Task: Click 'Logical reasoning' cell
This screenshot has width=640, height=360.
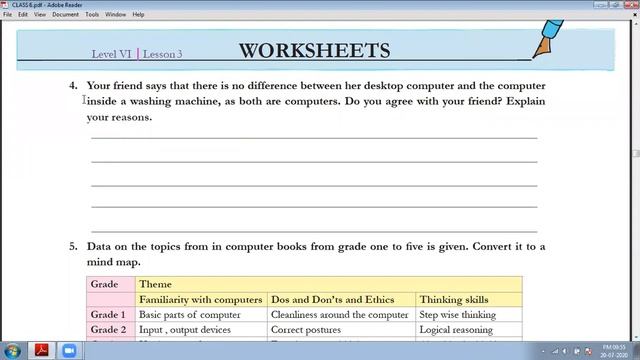Action: [x=469, y=329]
